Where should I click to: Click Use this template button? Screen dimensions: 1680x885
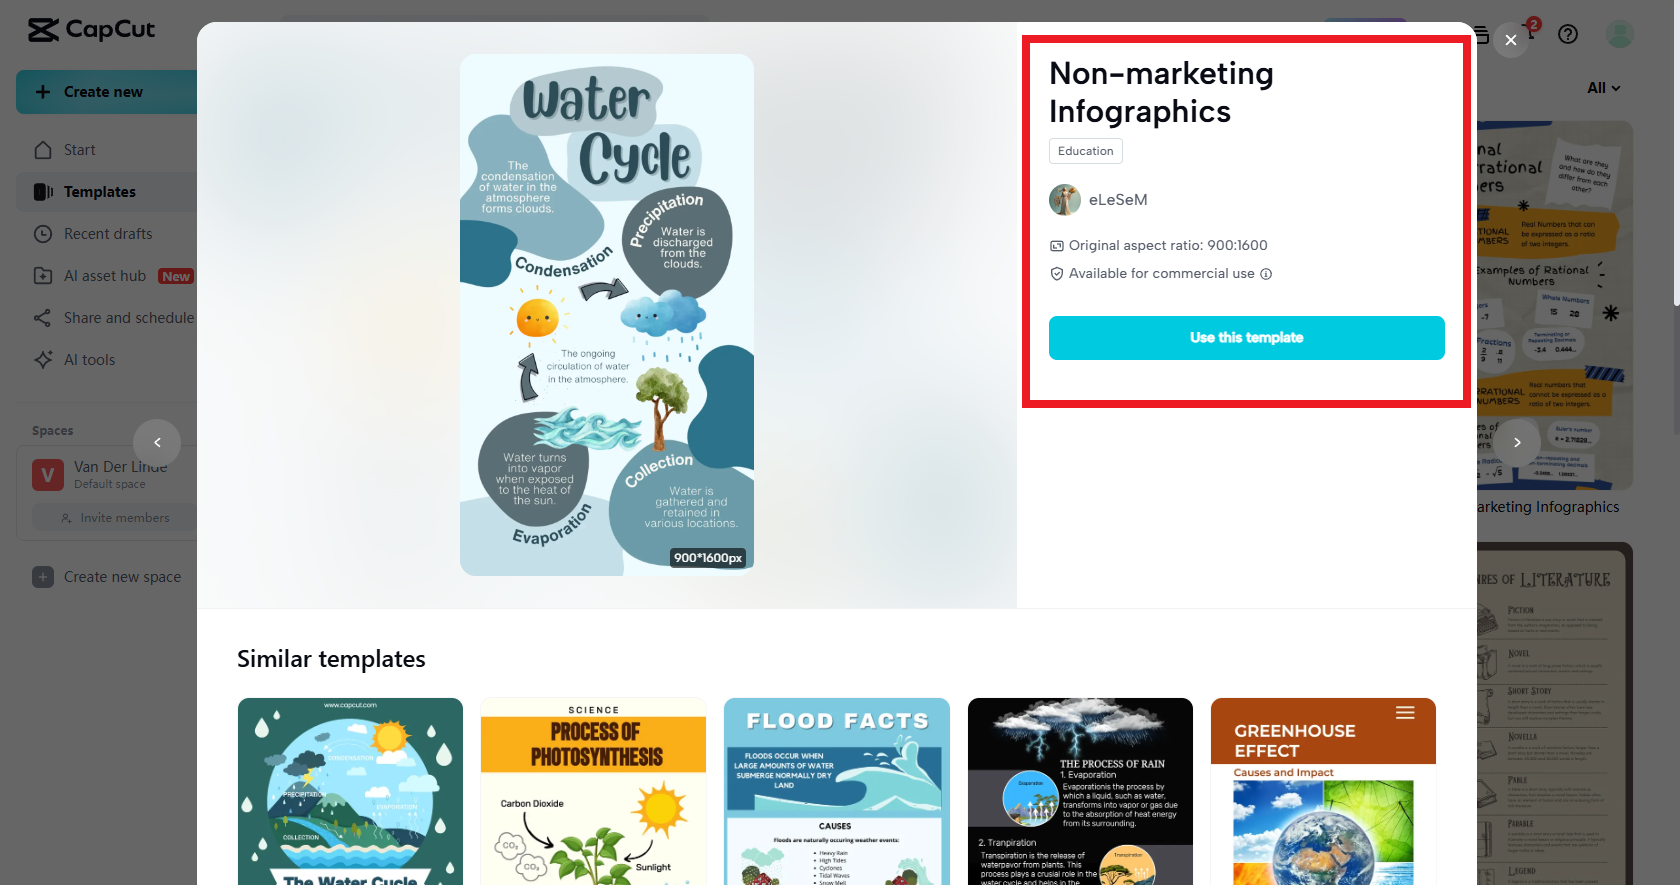(1247, 338)
